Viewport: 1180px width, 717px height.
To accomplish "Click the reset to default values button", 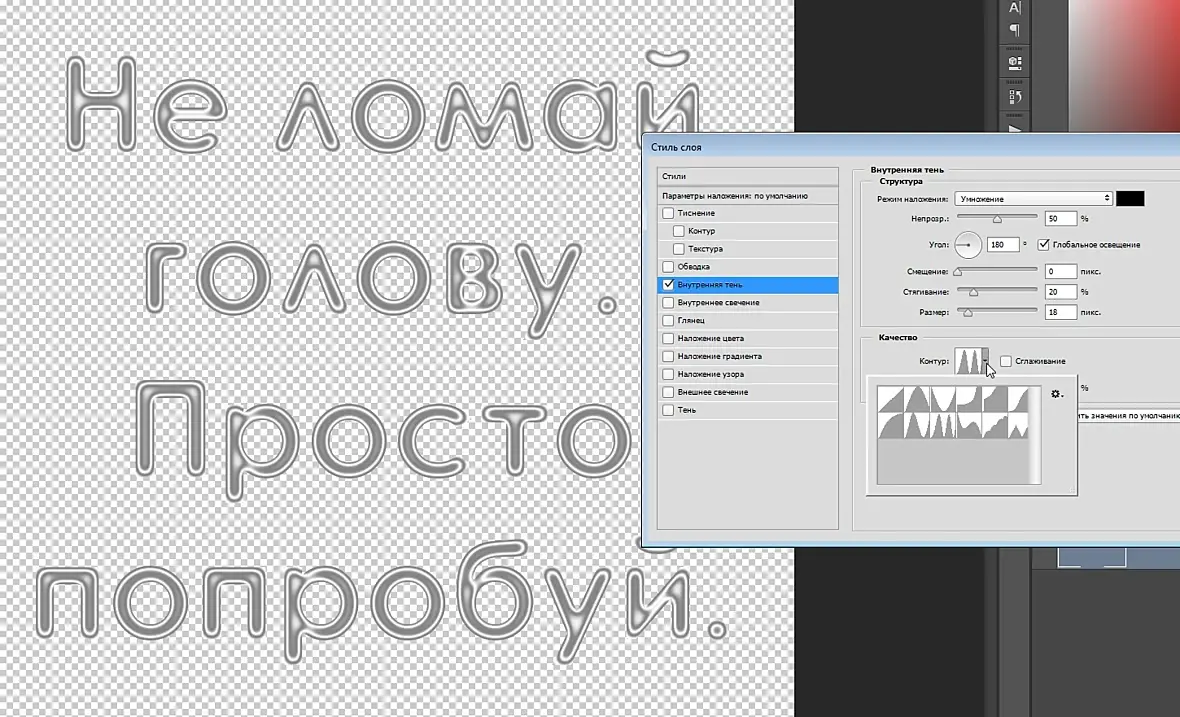I will pyautogui.click(x=1128, y=415).
